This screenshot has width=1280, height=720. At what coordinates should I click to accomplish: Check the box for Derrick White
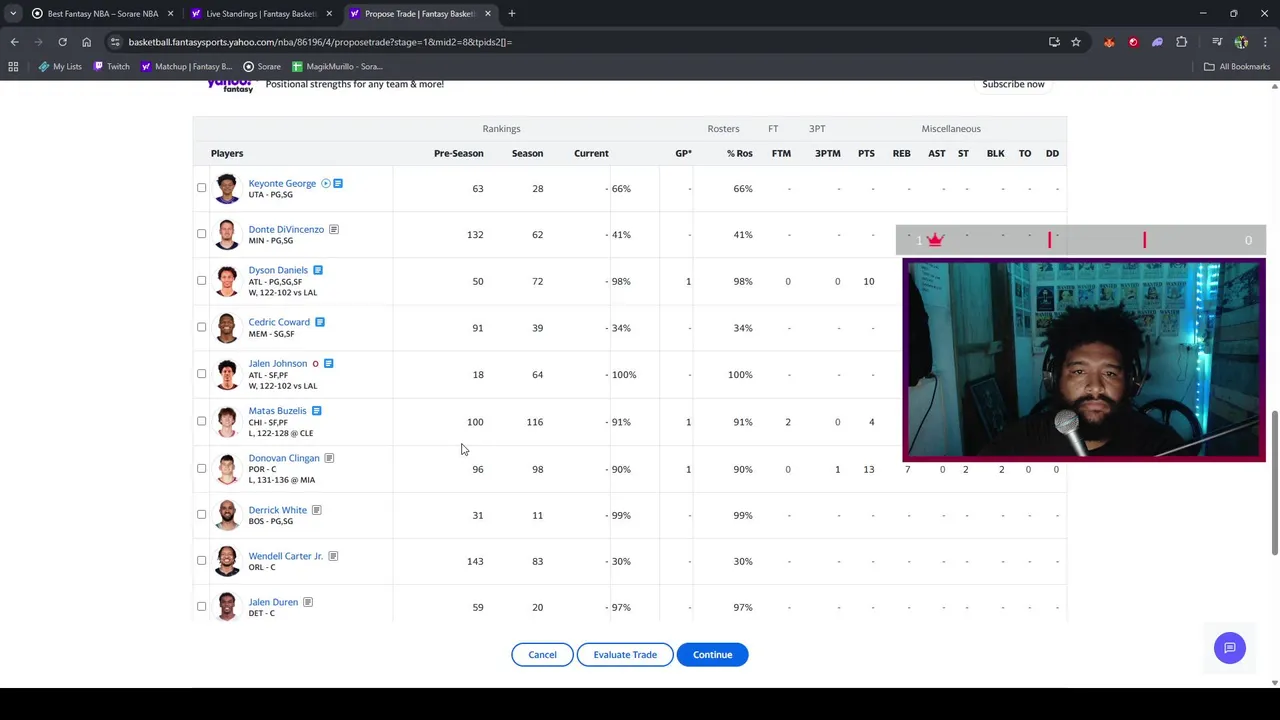pyautogui.click(x=201, y=515)
